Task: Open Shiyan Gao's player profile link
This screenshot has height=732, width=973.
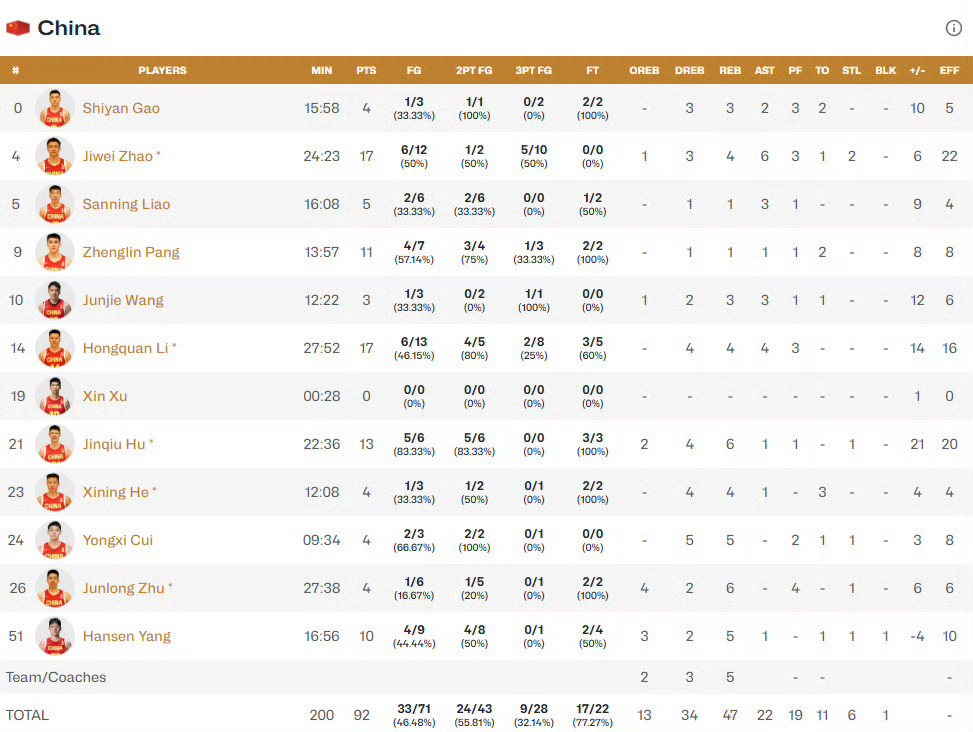Action: [x=121, y=108]
